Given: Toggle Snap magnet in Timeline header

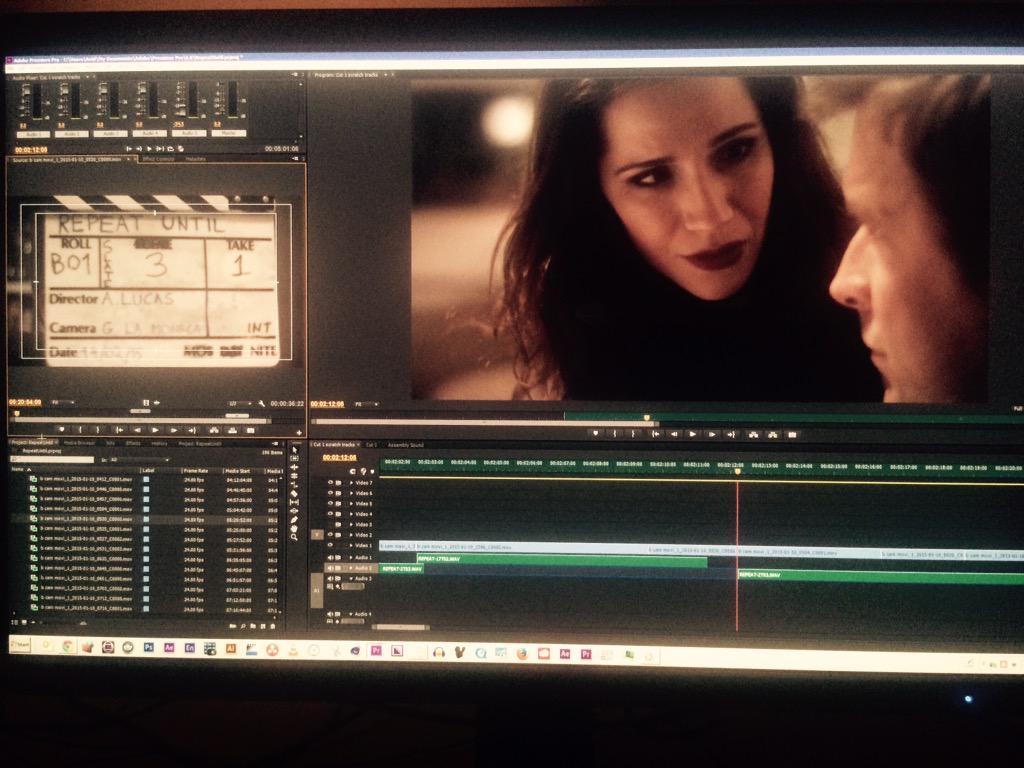Looking at the screenshot, I should pyautogui.click(x=353, y=472).
